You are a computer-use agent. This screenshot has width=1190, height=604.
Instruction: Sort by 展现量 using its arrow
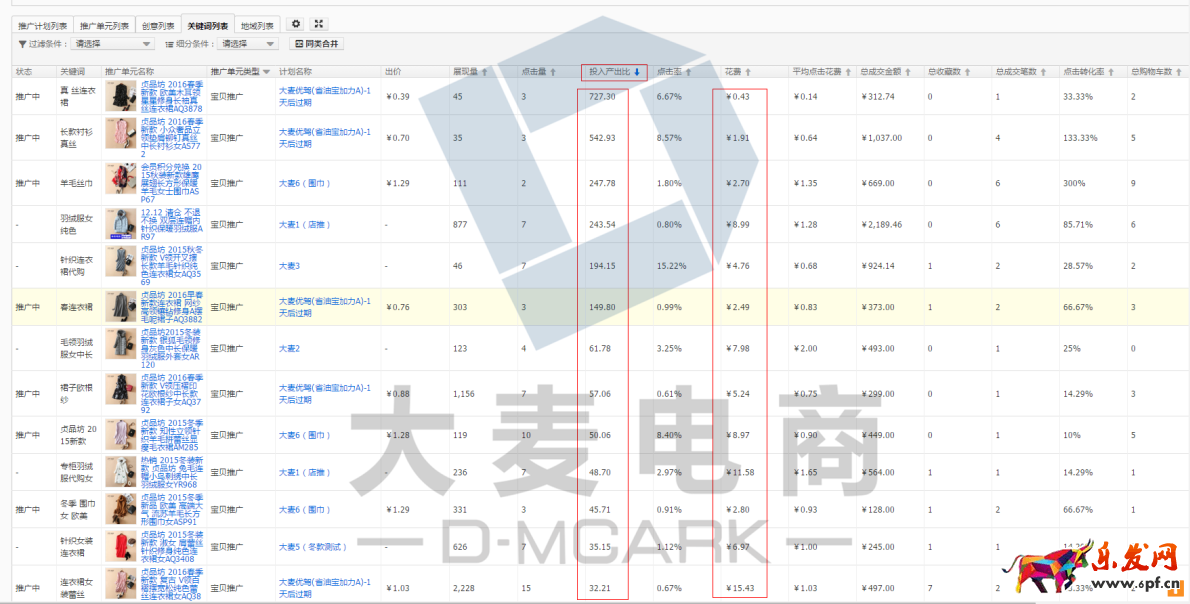click(x=486, y=72)
